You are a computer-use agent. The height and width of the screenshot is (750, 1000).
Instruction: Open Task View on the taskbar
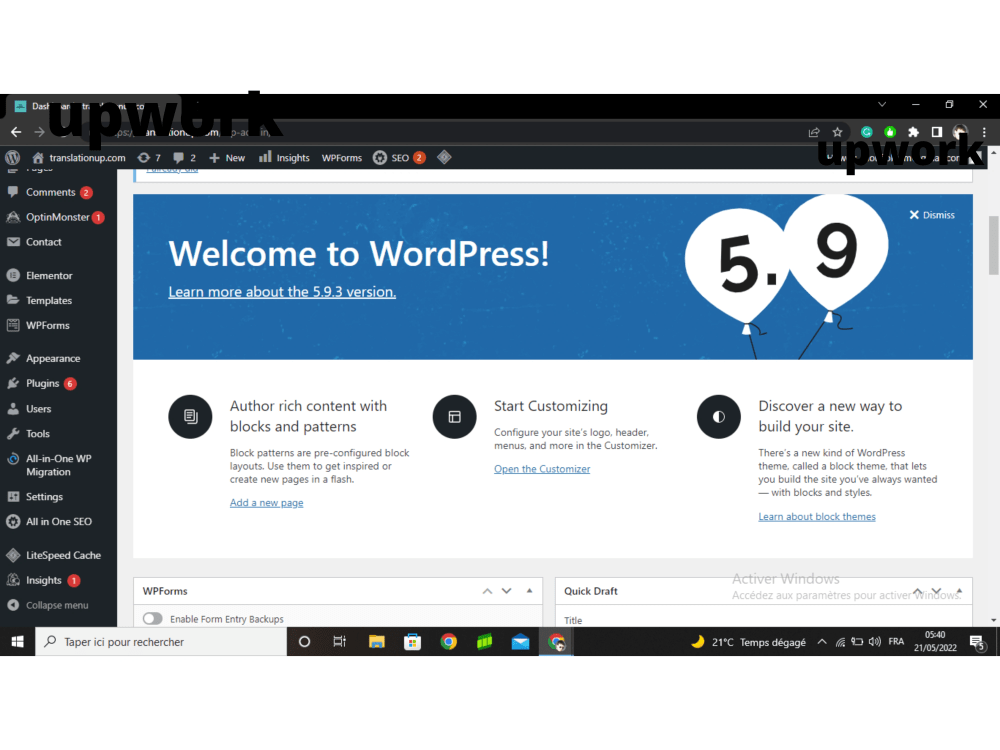[x=340, y=642]
